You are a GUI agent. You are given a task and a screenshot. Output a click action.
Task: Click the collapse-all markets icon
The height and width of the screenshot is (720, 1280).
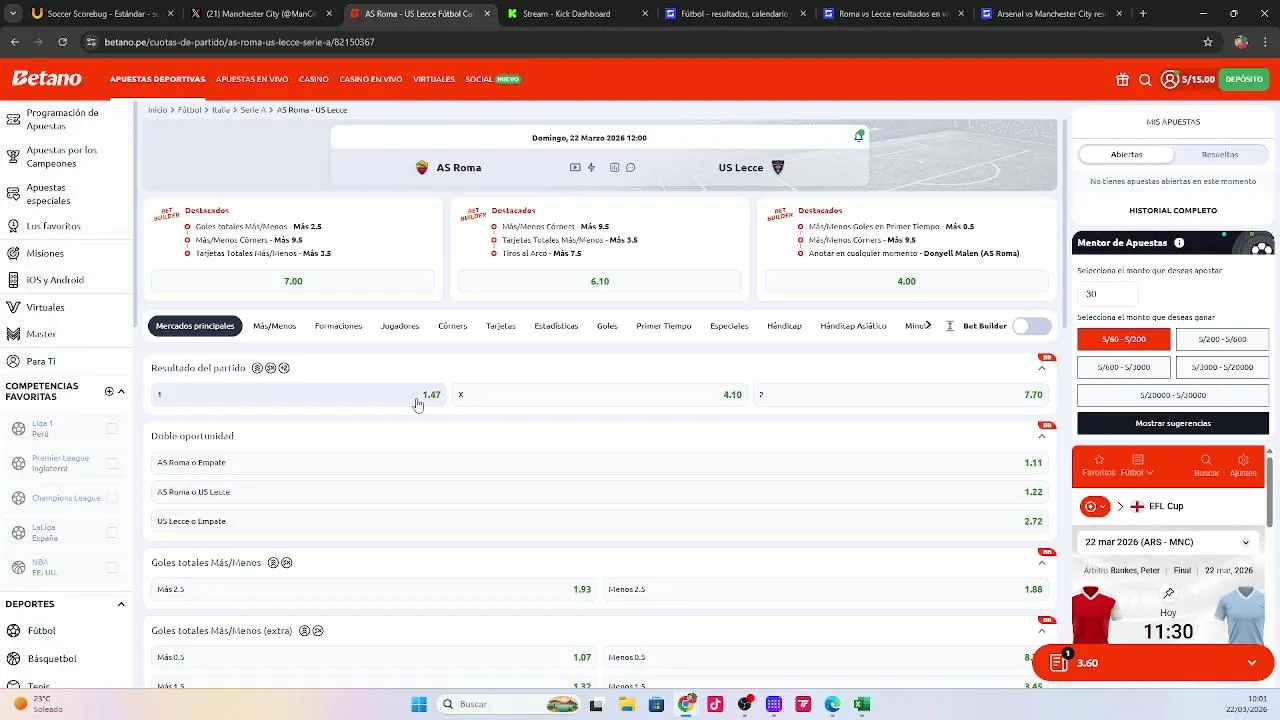click(x=949, y=326)
